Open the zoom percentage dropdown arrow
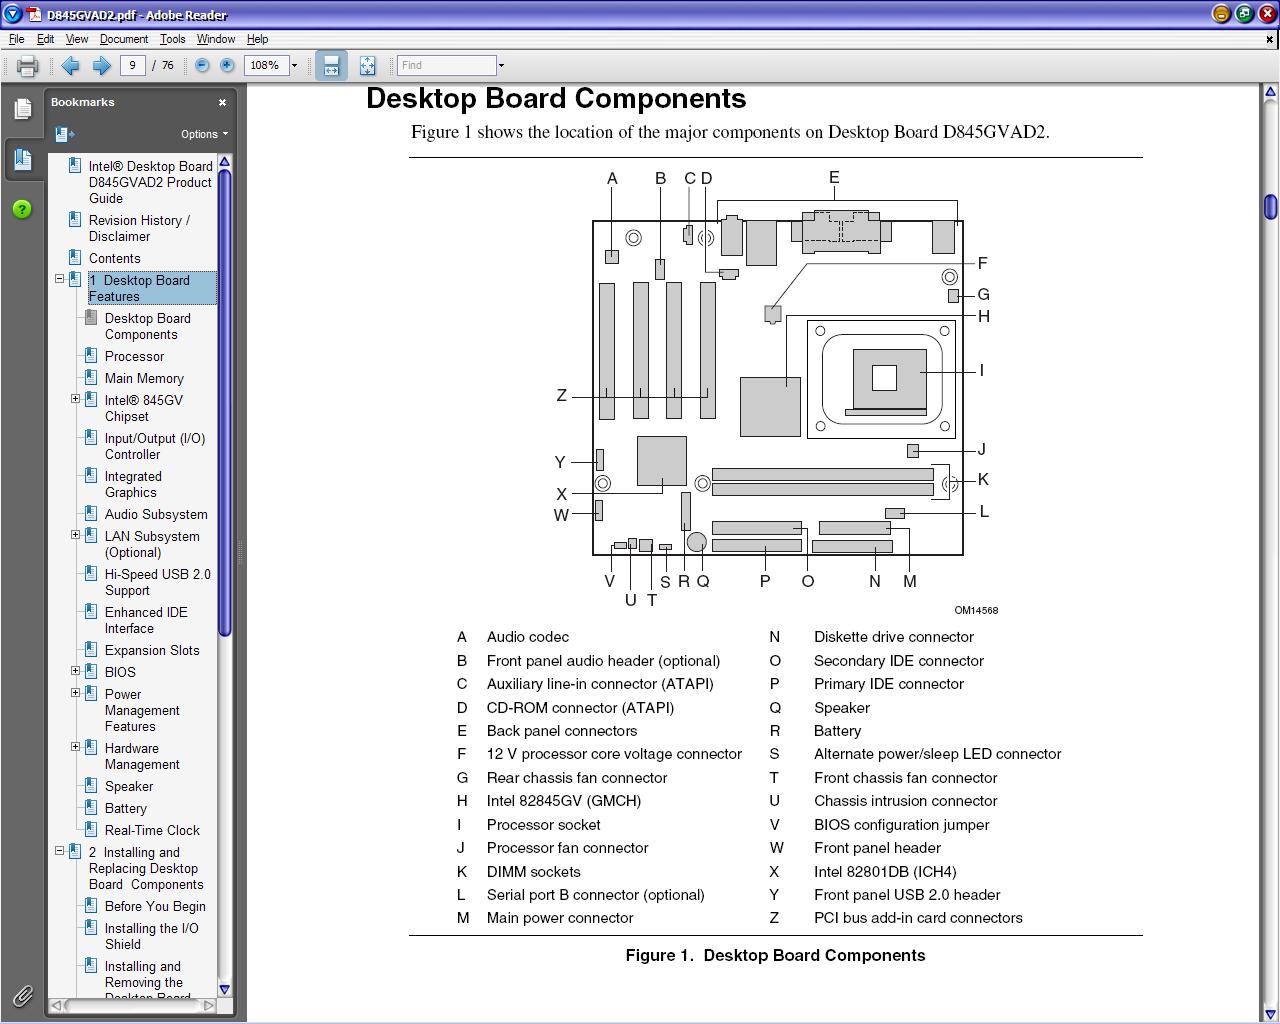The image size is (1280, 1024). click(294, 66)
